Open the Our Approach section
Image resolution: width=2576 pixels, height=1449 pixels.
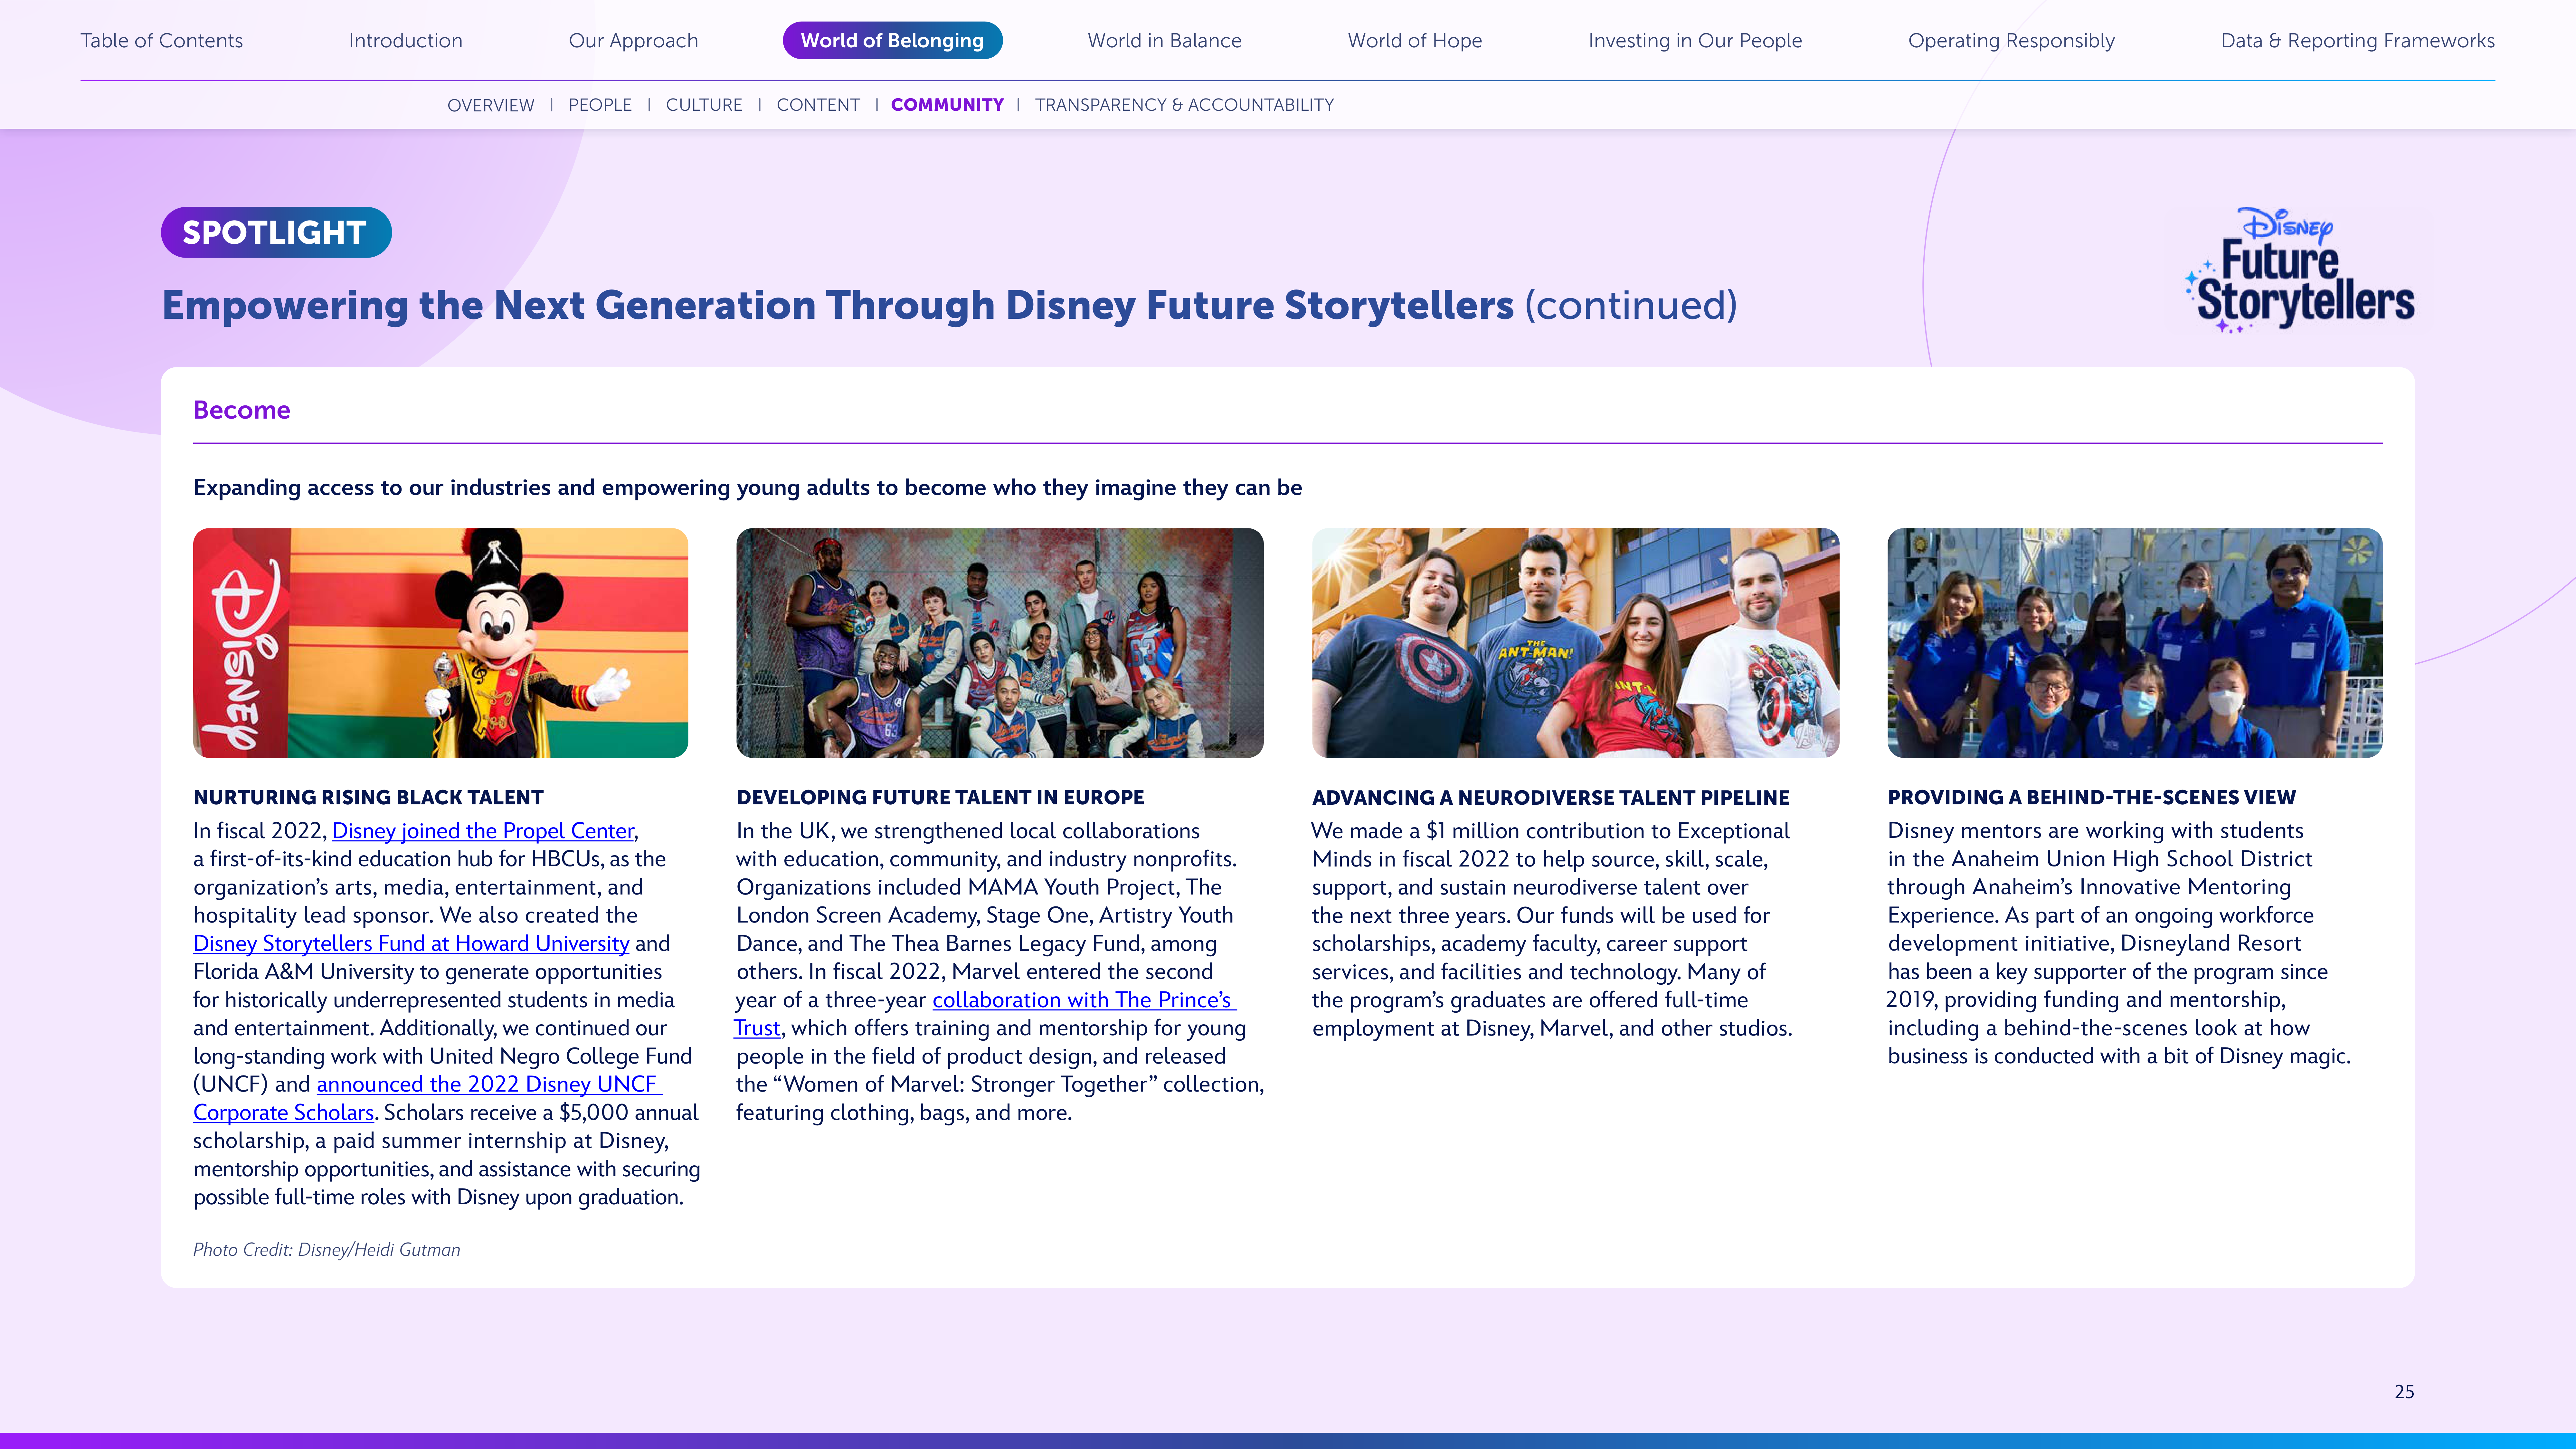pyautogui.click(x=633, y=41)
